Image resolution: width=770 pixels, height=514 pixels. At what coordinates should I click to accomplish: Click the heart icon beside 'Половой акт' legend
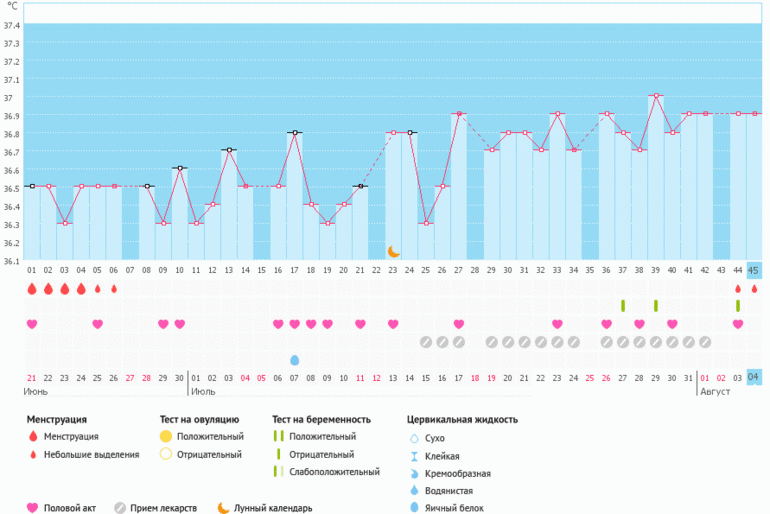pos(32,507)
